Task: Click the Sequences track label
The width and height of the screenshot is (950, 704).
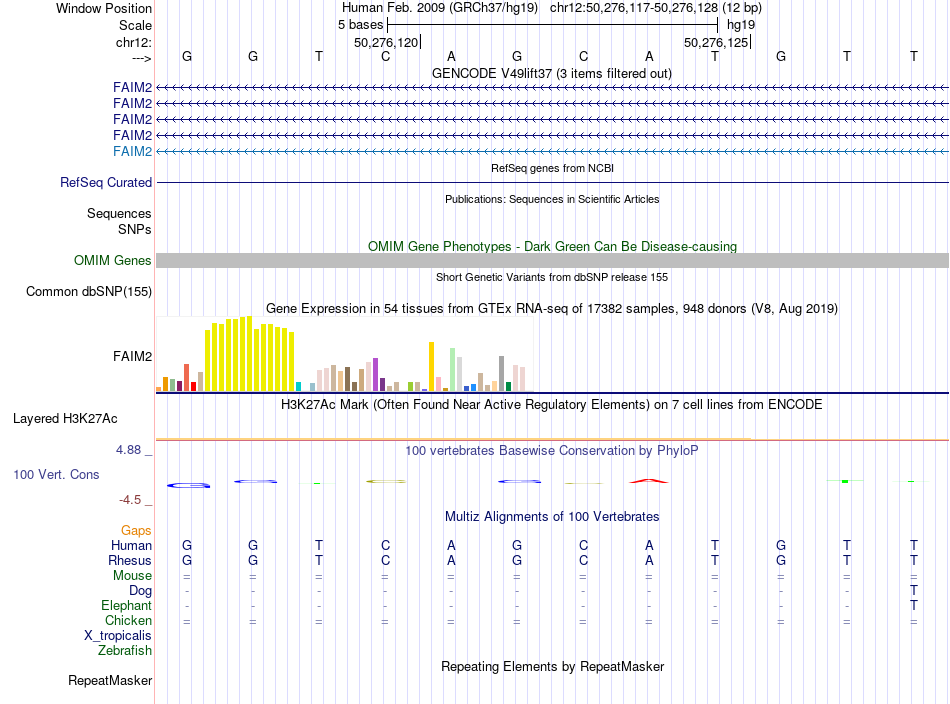Action: [119, 213]
